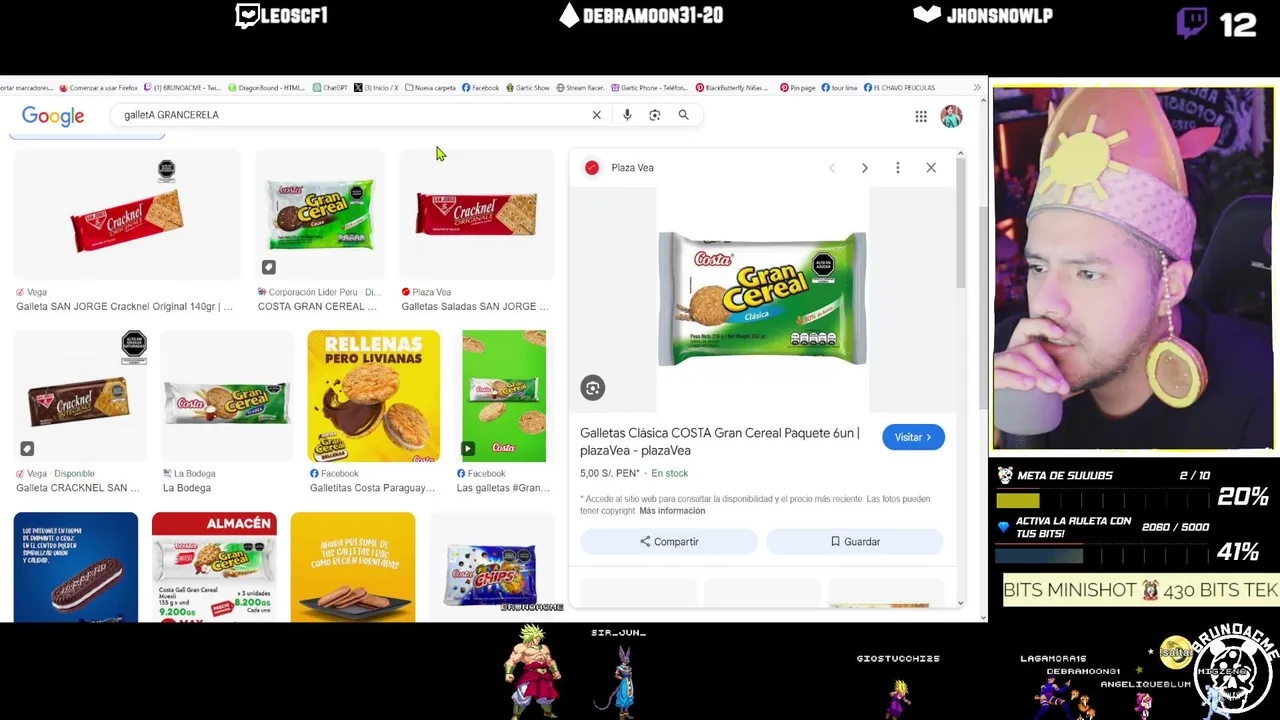Select yellow cookies-on-plate ad thumbnail
The height and width of the screenshot is (720, 1280).
tap(353, 567)
